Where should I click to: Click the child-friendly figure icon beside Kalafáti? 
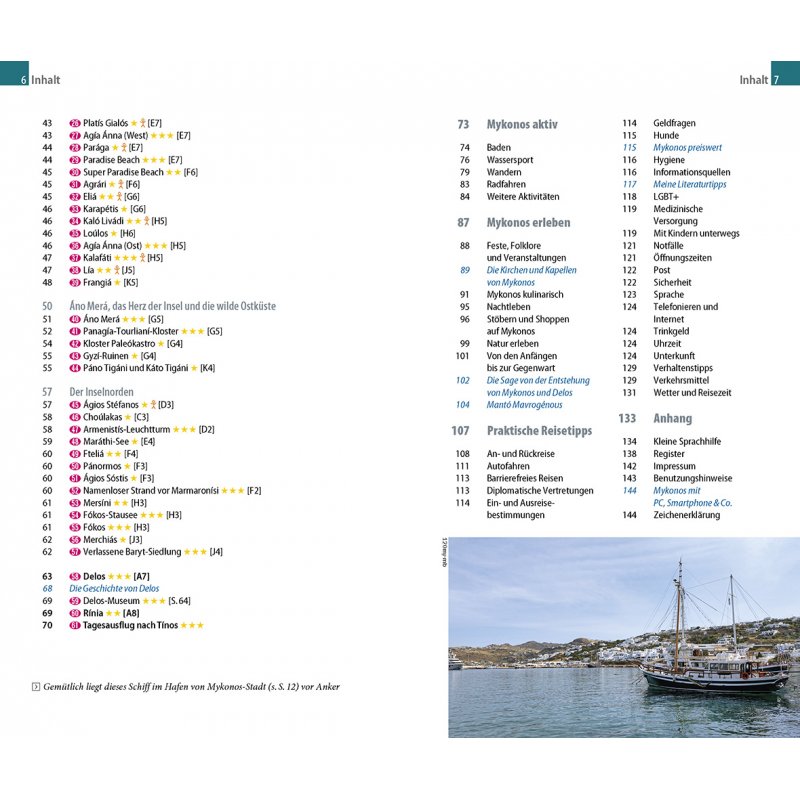143,258
